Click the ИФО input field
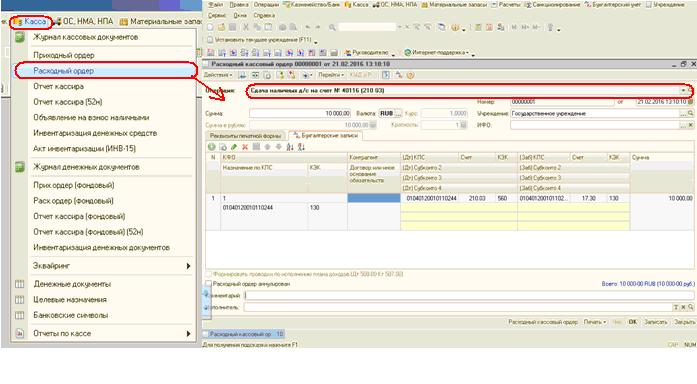The image size is (697, 384). 595,125
